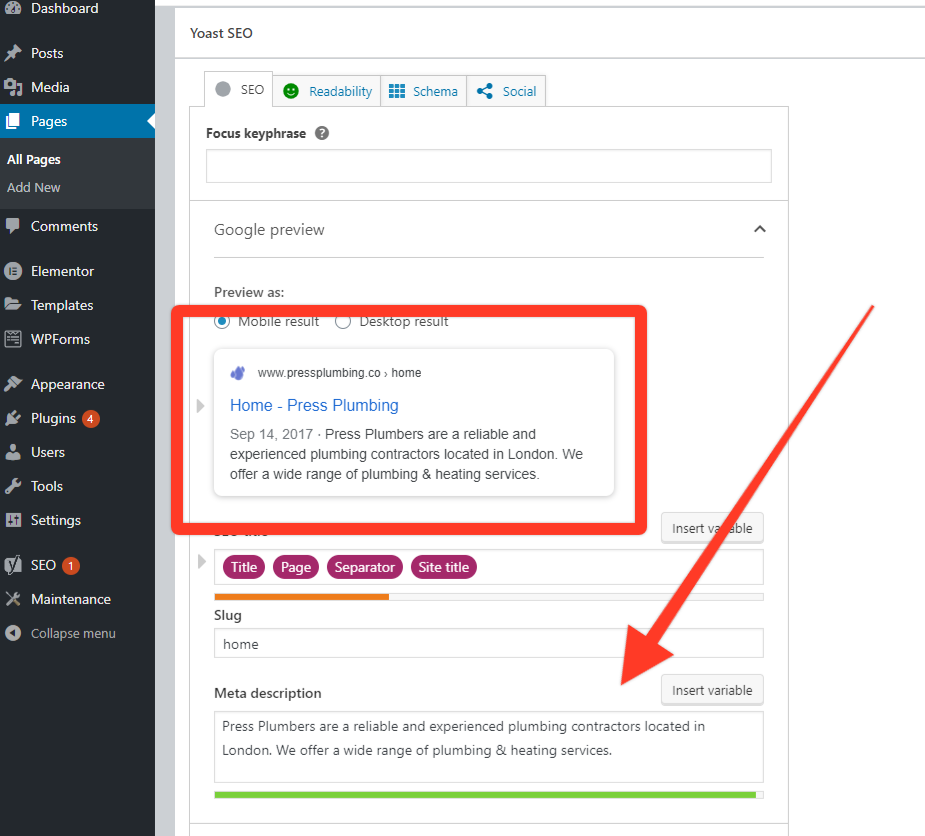Click the site favicon in Google preview
The height and width of the screenshot is (836, 925).
pos(238,373)
